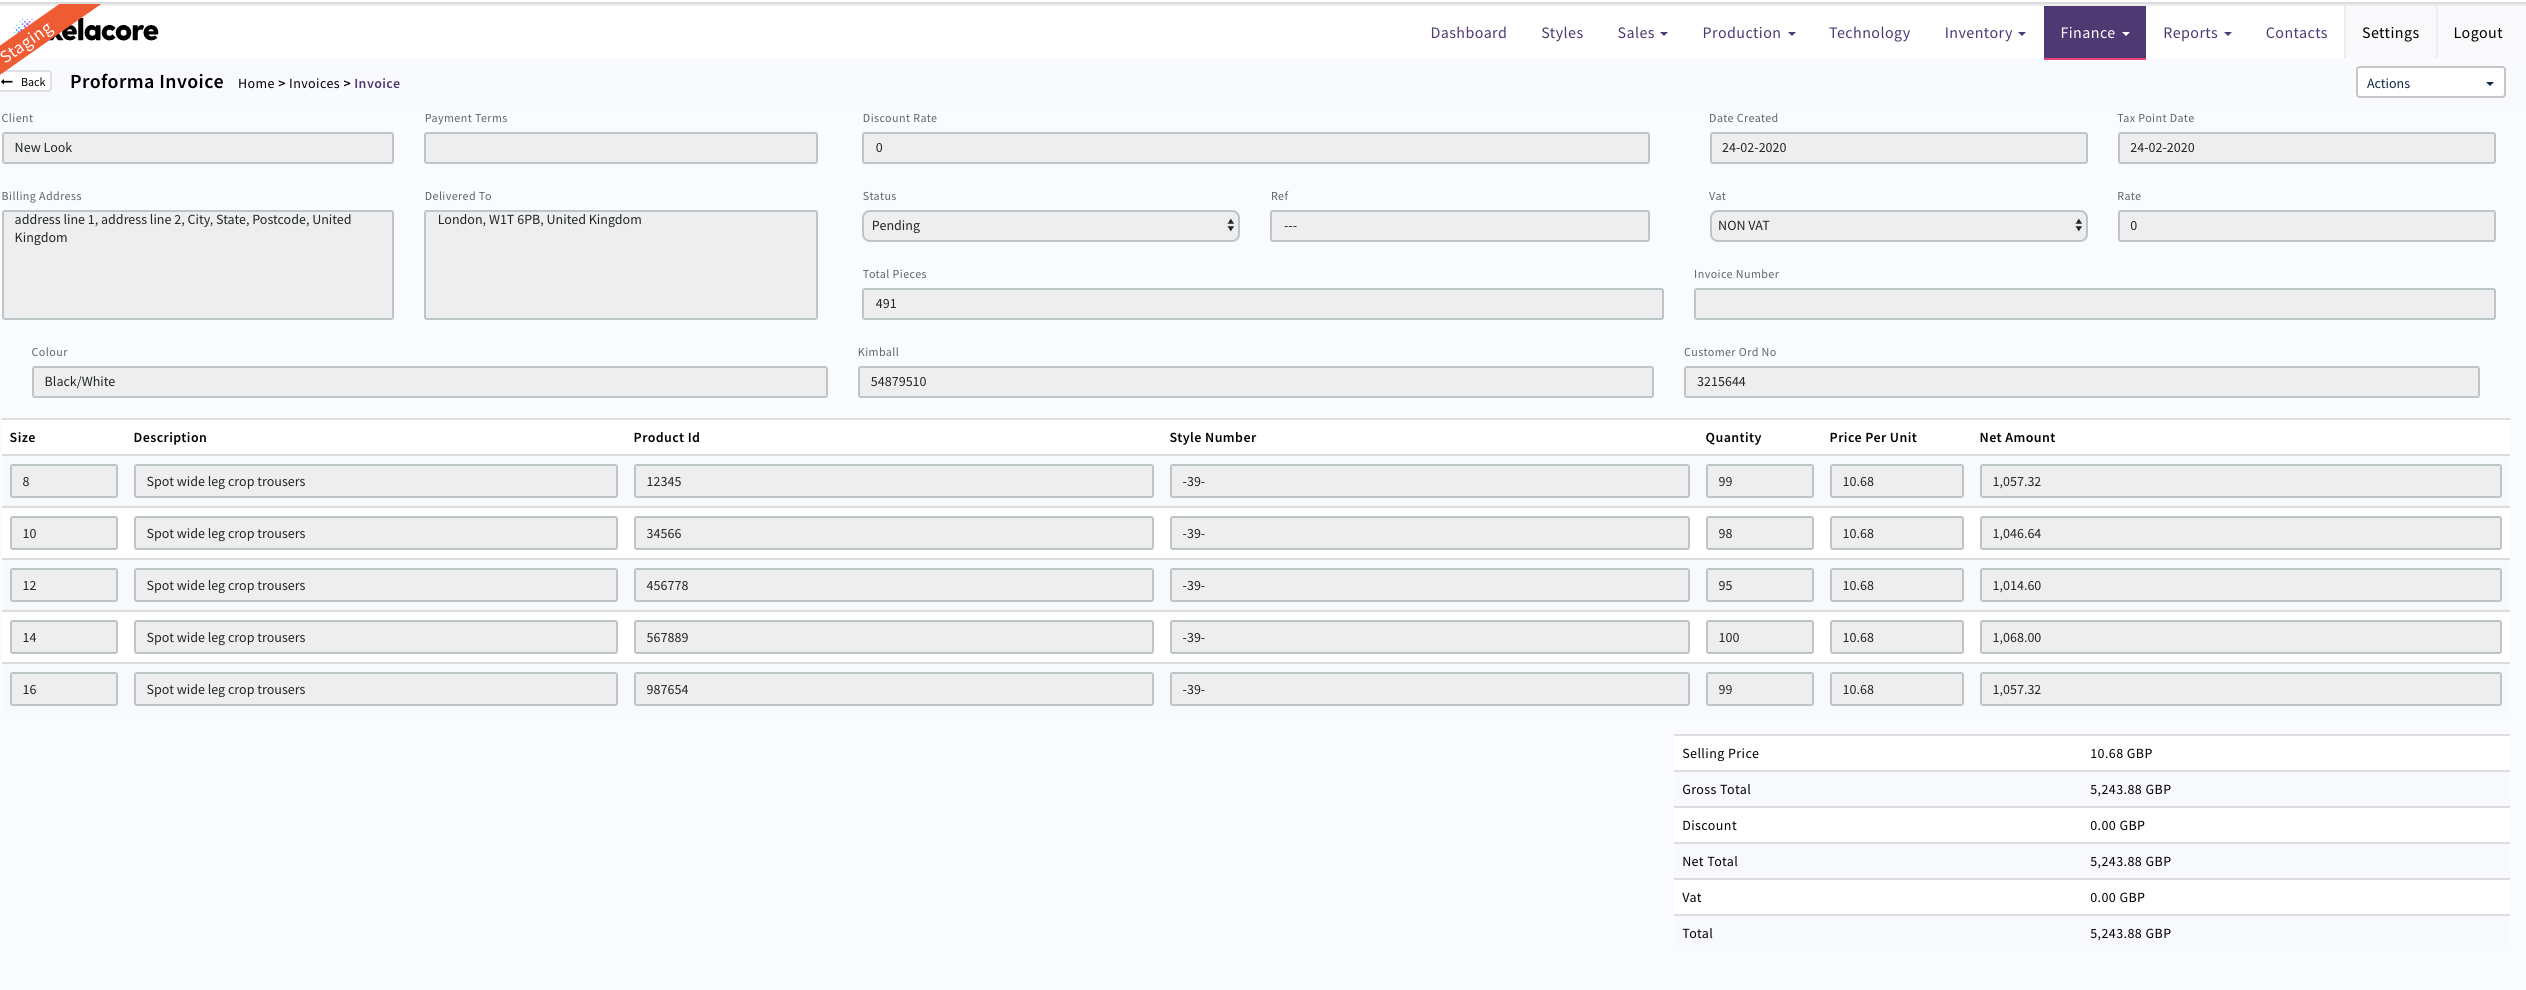Open Settings from the navbar
2526x990 pixels.
tap(2390, 33)
